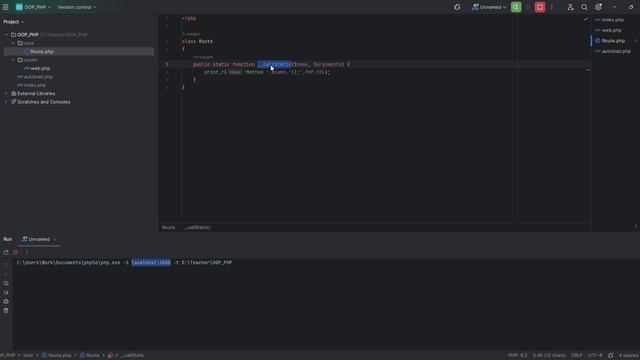The image size is (640, 360).
Task: Click the Scratches and Consoles icon
Action: pos(13,102)
